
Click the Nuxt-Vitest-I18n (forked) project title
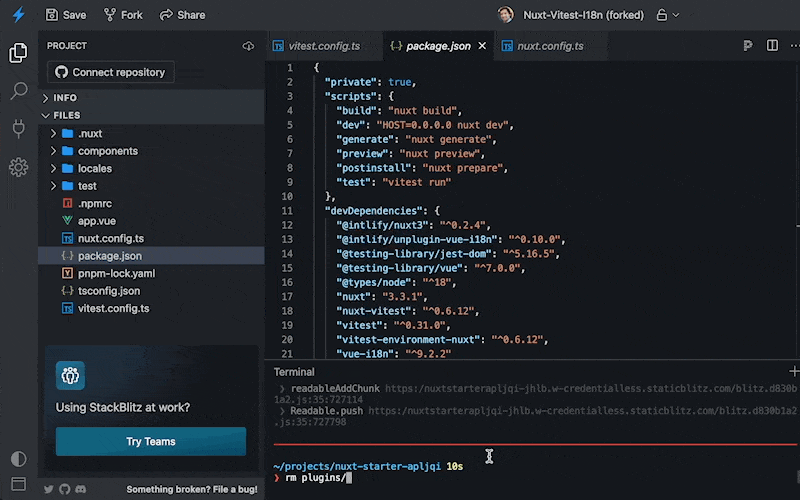point(583,15)
